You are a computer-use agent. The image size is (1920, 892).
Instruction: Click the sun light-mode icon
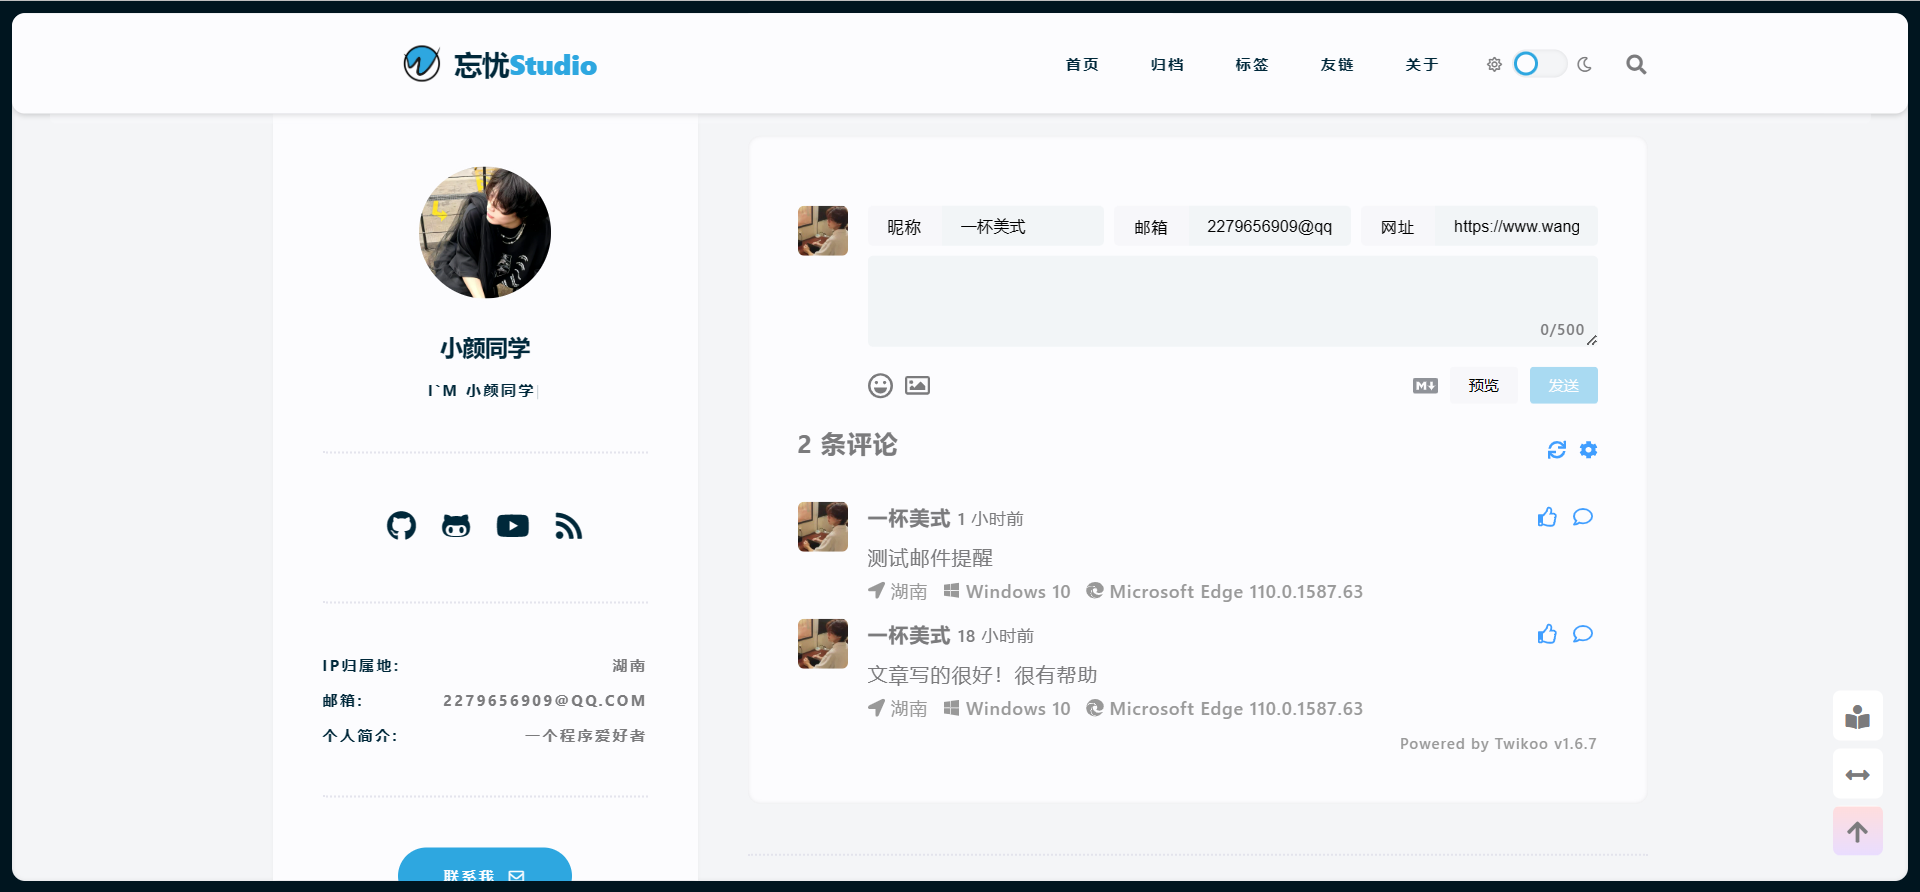point(1494,64)
